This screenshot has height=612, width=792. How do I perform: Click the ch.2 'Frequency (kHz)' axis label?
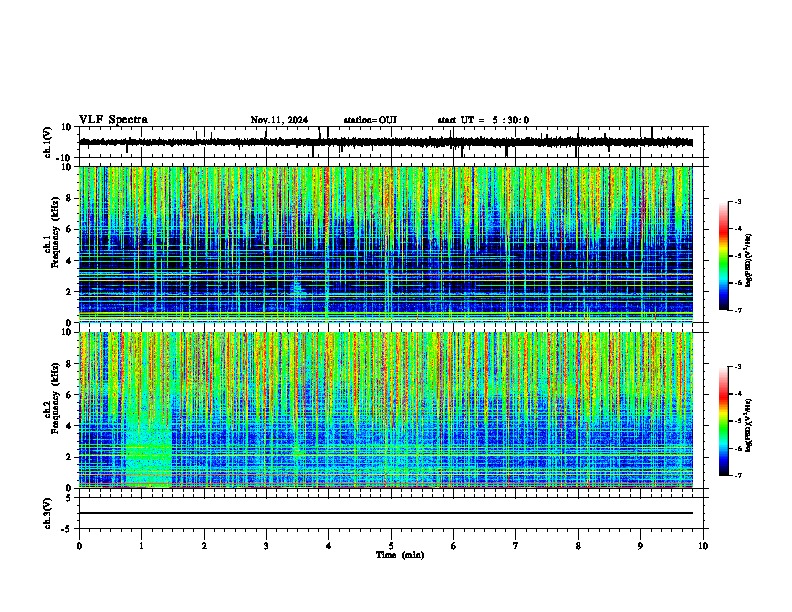tap(55, 398)
